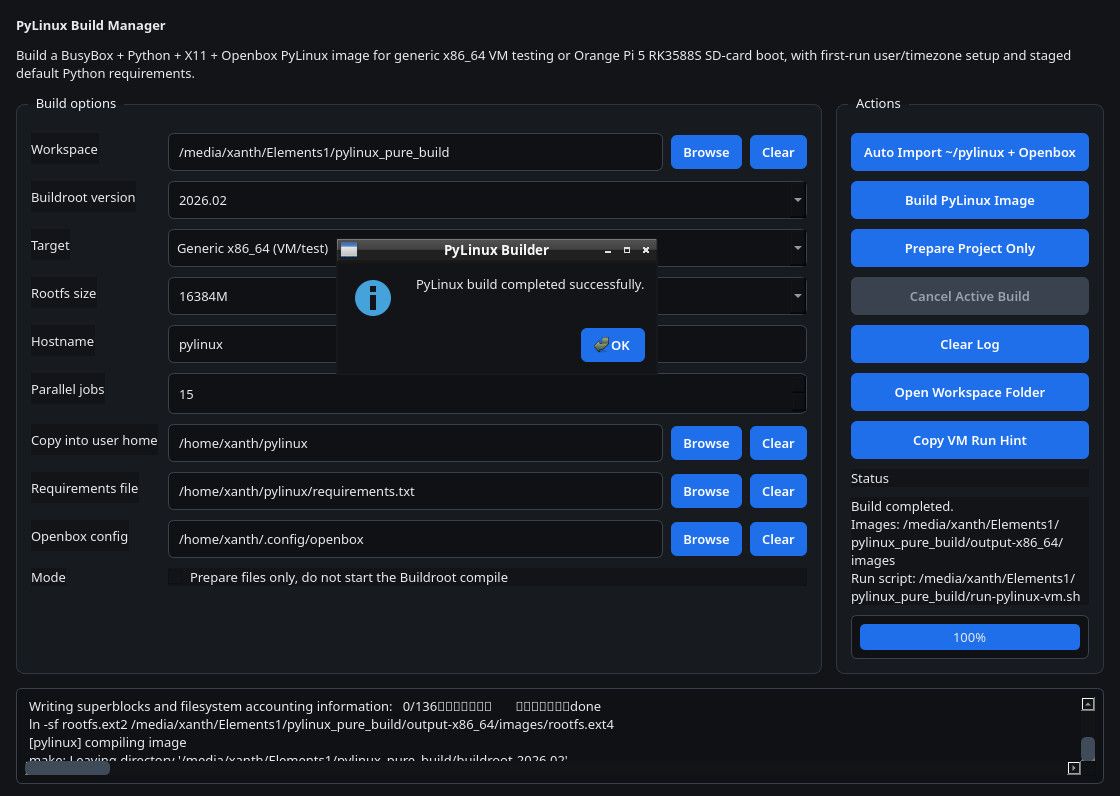Click Build PyLinux Image button
1120x796 pixels.
[969, 200]
